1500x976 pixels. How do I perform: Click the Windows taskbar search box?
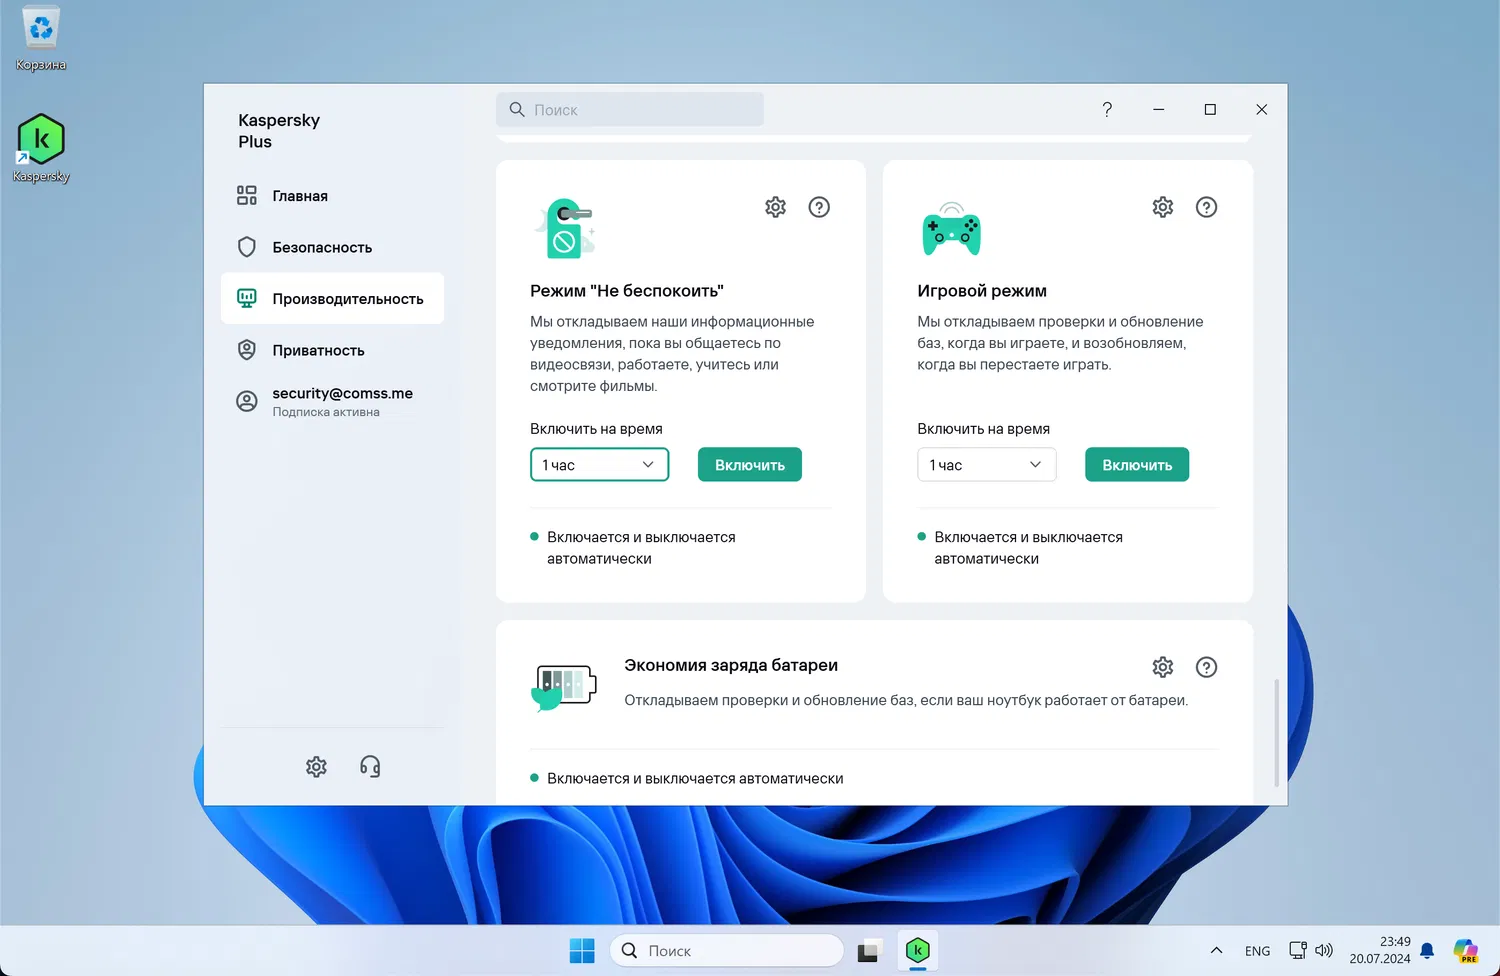tap(727, 951)
